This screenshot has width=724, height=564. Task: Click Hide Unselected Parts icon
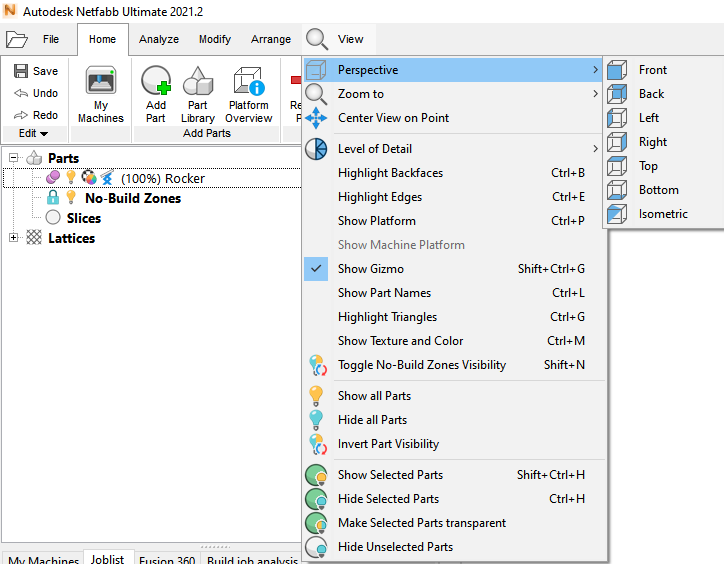coord(316,547)
